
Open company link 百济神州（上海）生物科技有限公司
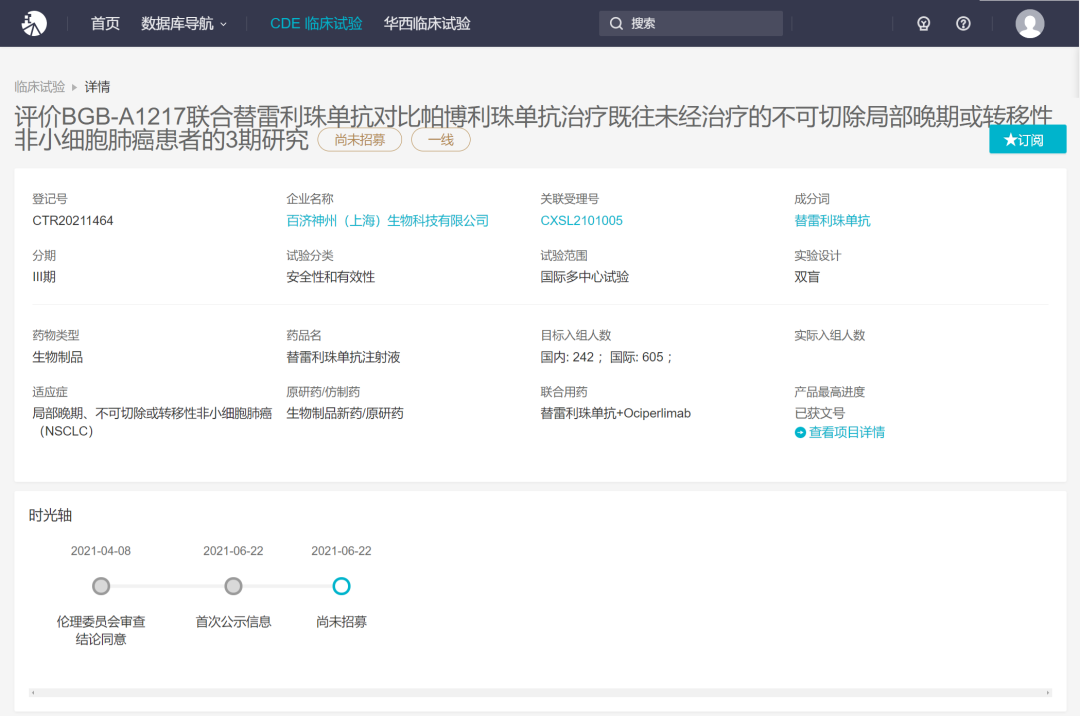[x=388, y=221]
